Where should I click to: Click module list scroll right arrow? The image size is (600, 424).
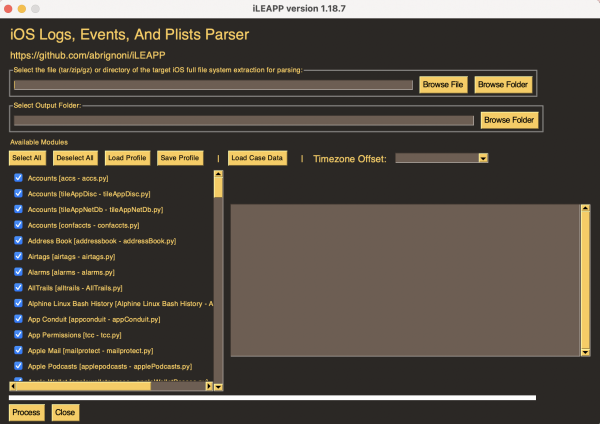pyautogui.click(x=209, y=386)
